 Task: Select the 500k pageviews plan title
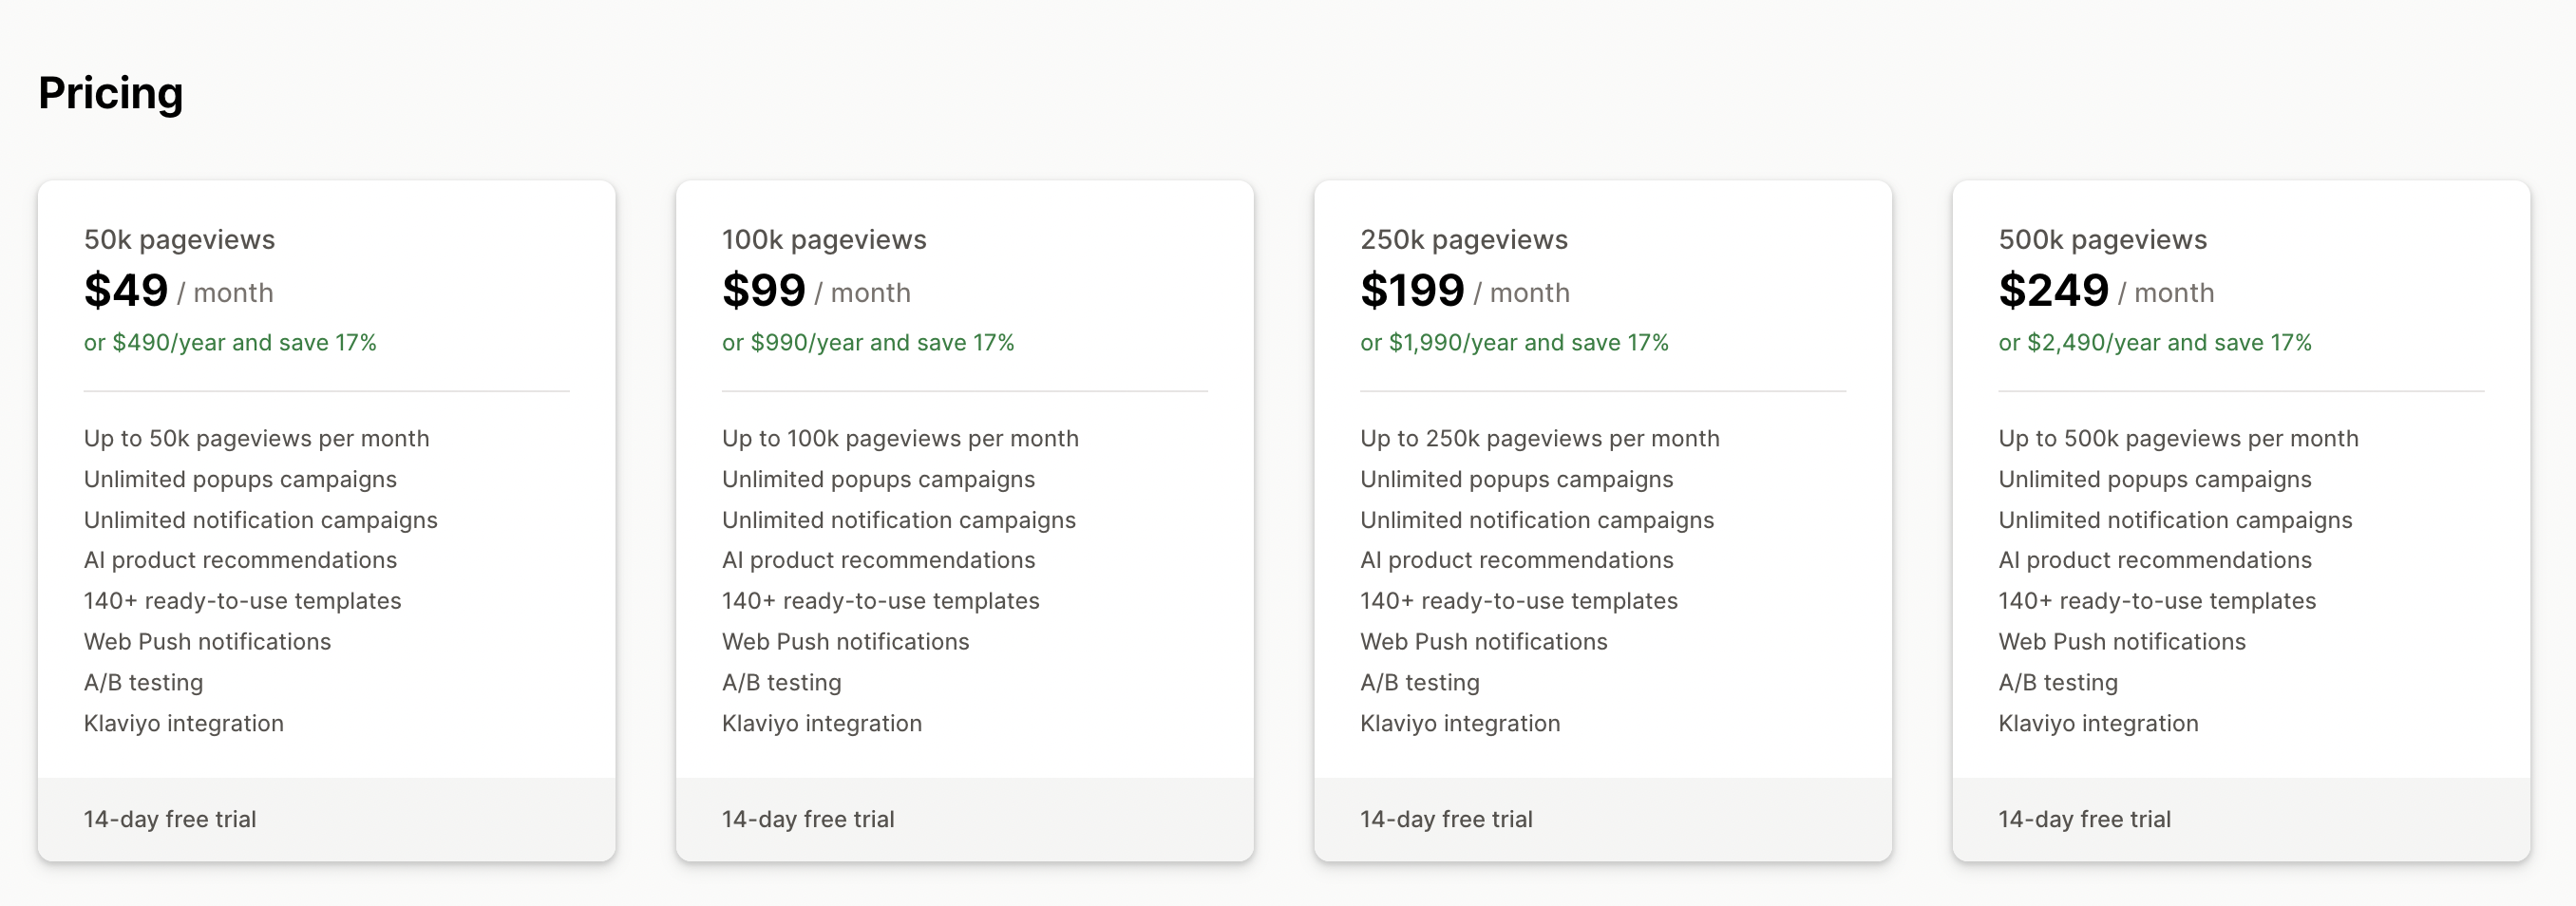click(x=2103, y=240)
